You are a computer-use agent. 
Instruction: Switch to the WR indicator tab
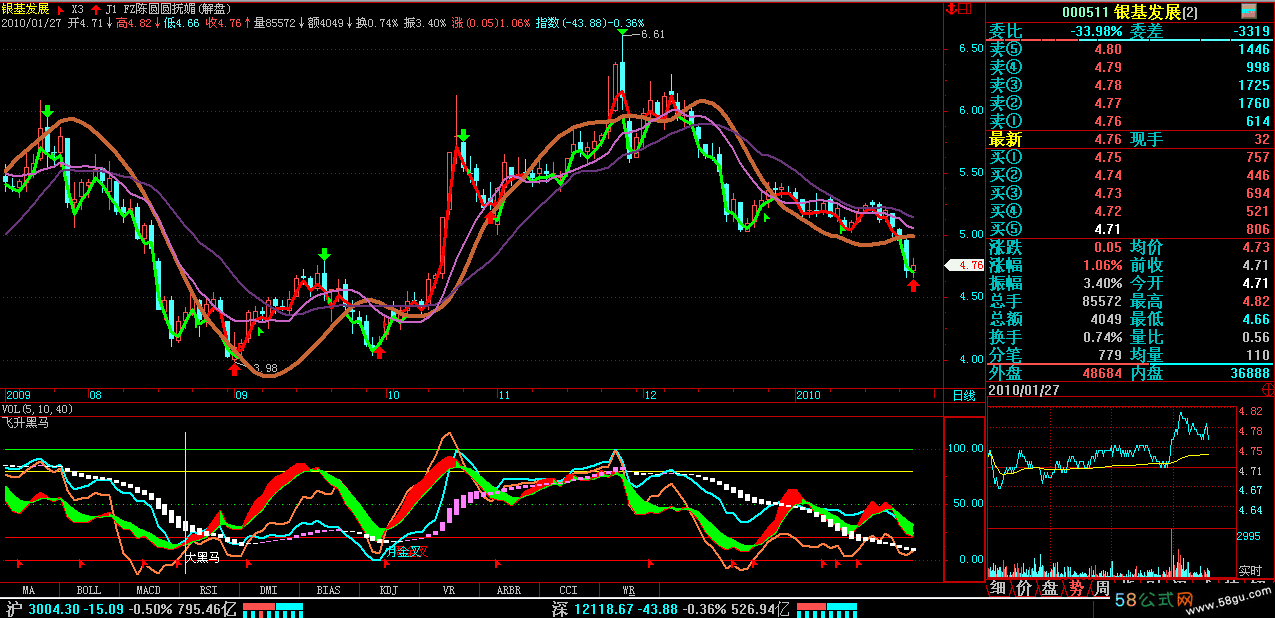[628, 590]
